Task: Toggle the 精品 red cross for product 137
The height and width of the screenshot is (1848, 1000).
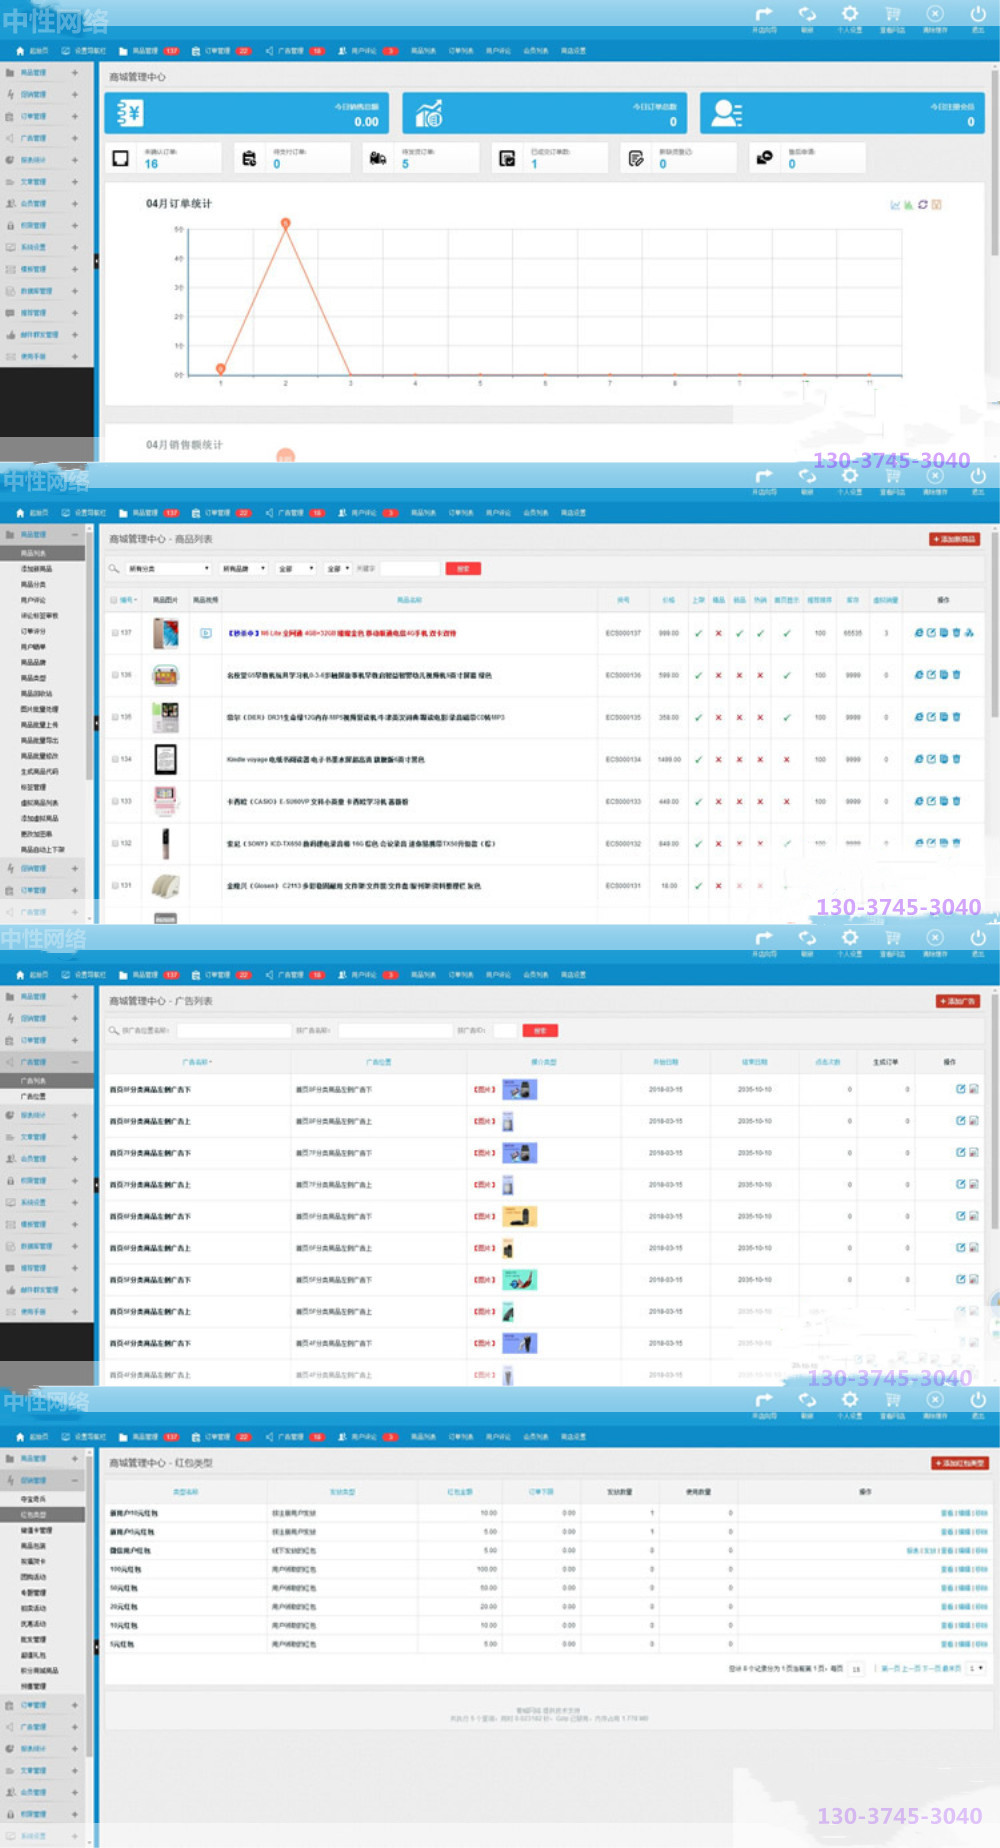Action: tap(718, 633)
